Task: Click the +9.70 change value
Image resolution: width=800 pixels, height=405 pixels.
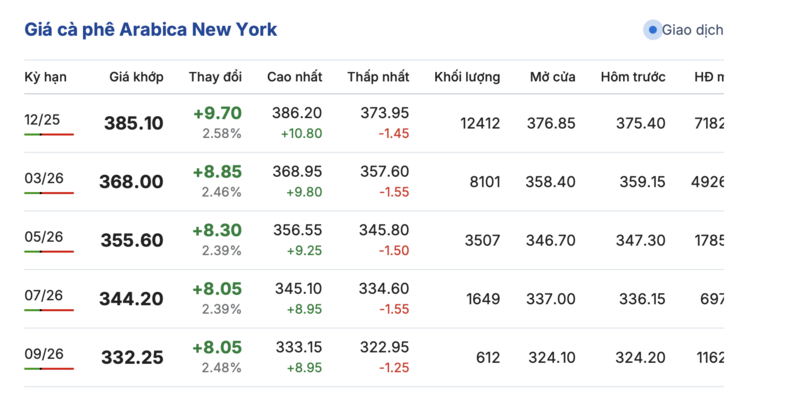Action: 217,114
